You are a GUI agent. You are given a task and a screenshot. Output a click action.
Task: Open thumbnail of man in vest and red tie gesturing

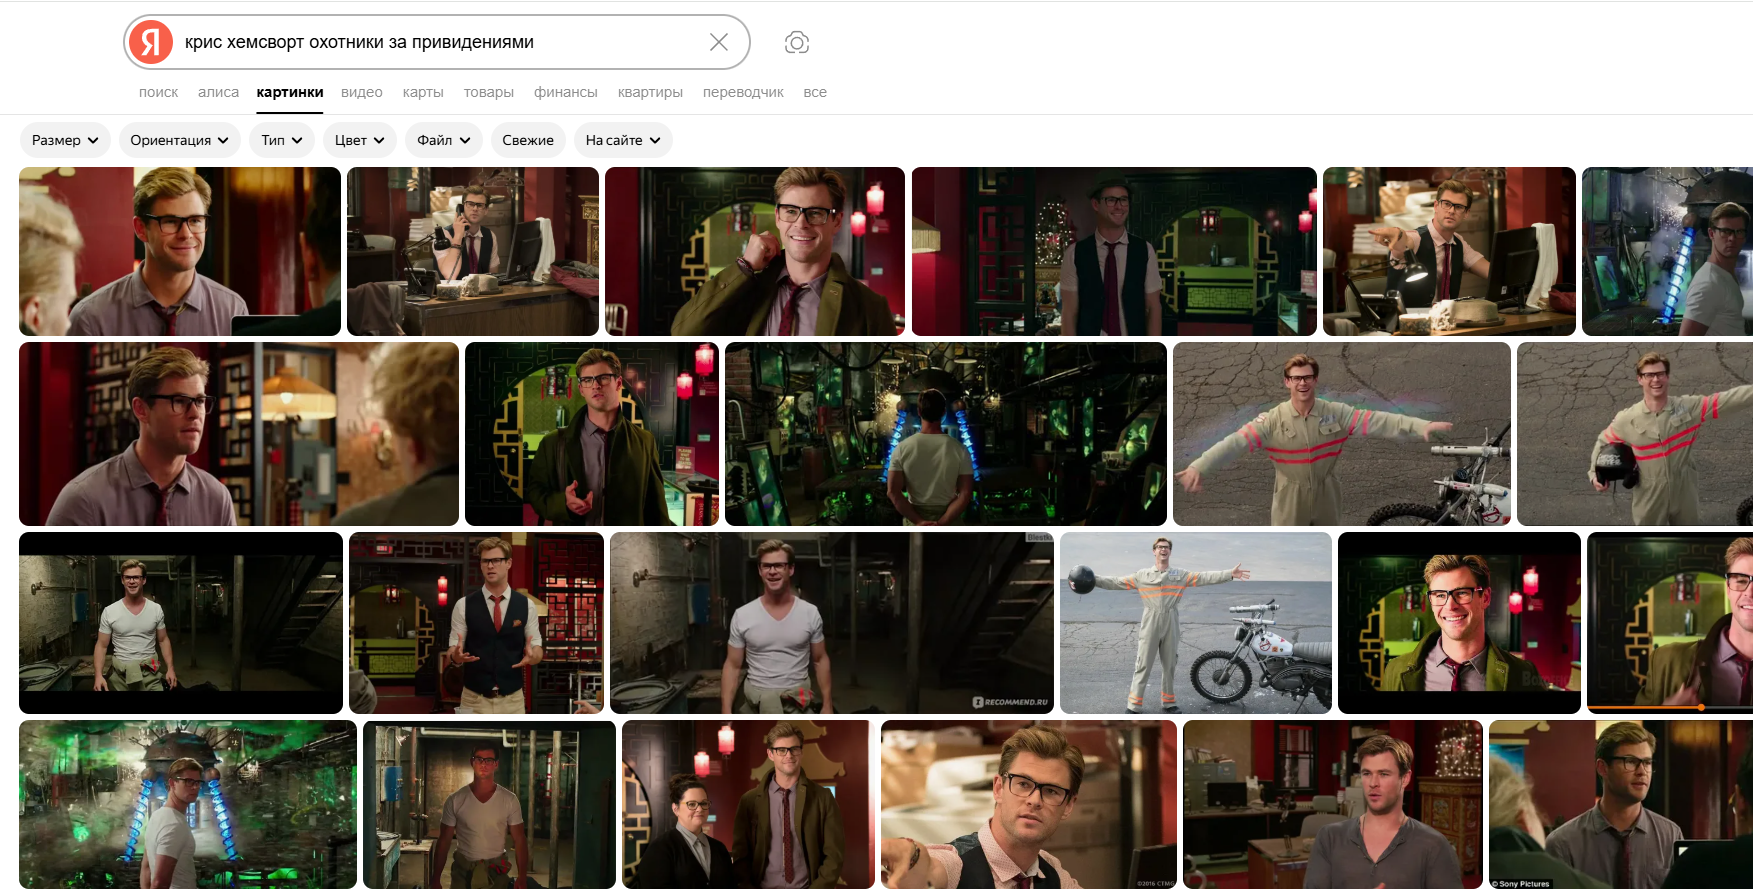point(476,623)
